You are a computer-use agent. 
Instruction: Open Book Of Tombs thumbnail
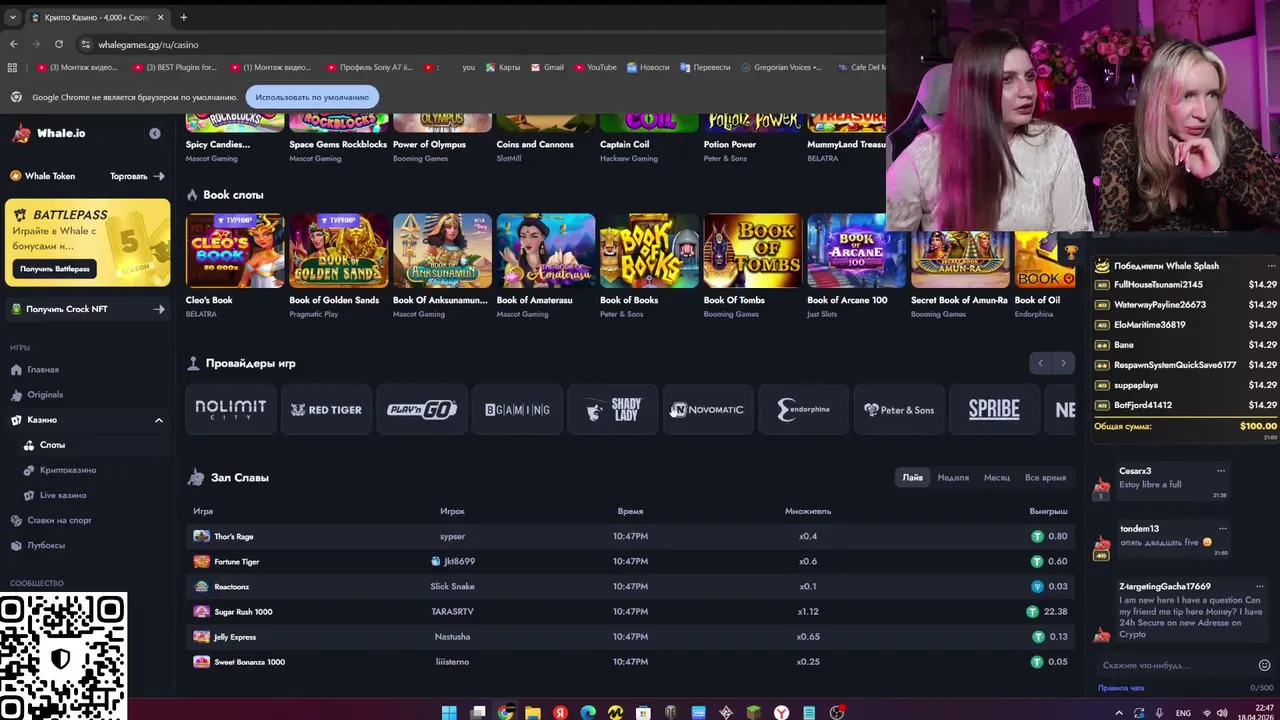click(753, 251)
